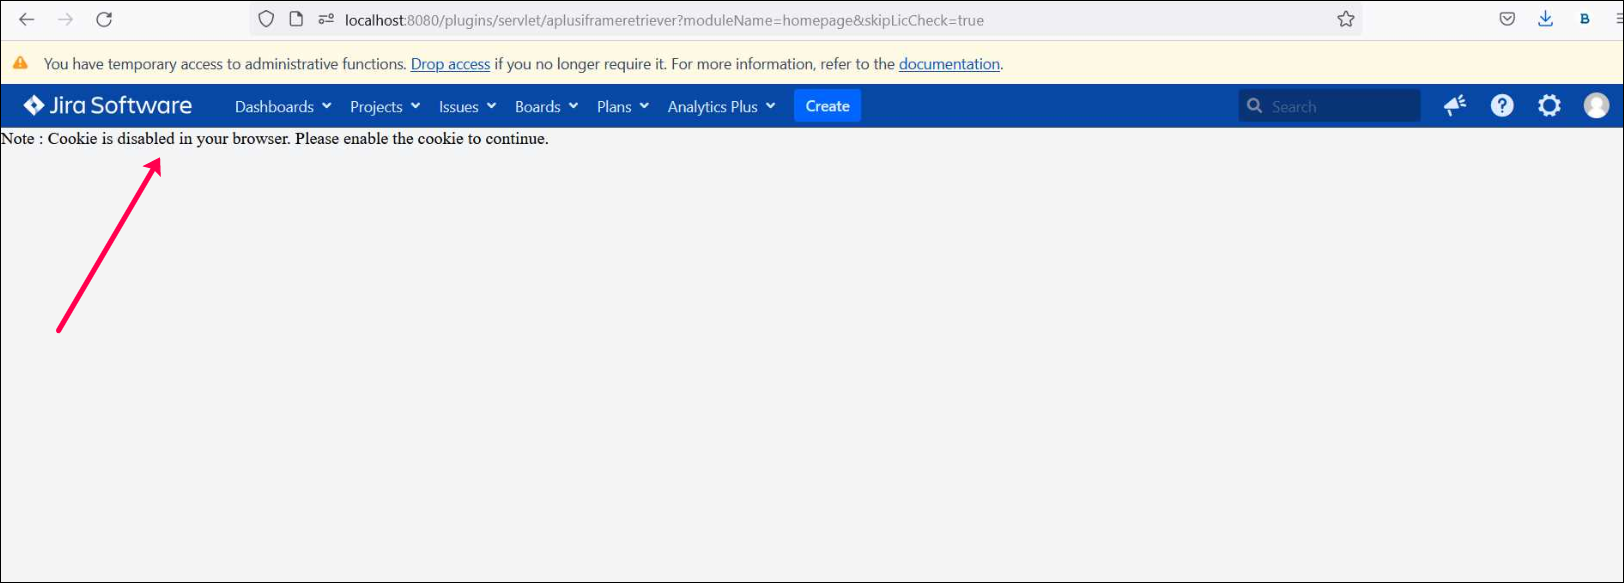The width and height of the screenshot is (1624, 583).
Task: Expand the Dashboards dropdown
Action: click(283, 107)
